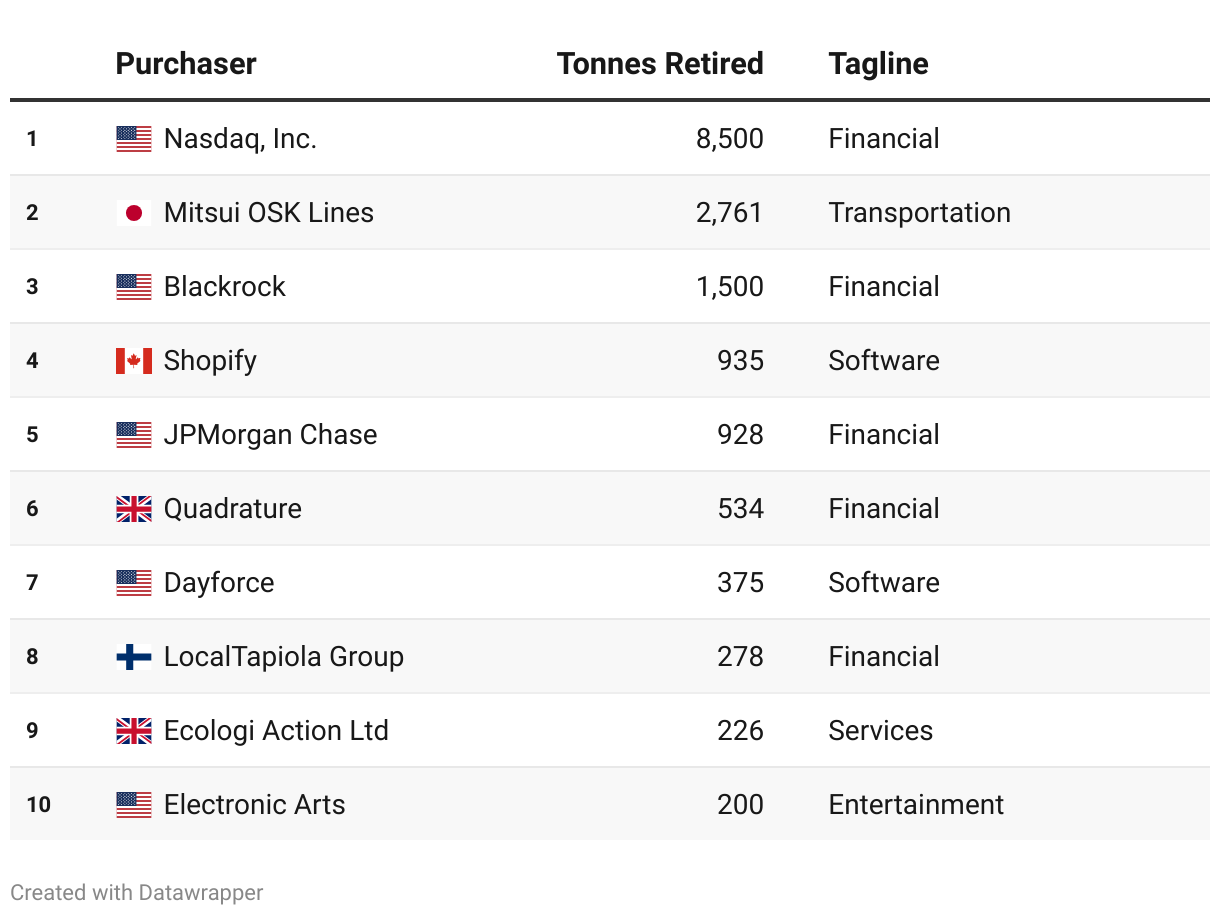Viewport: 1220px width, 916px height.
Task: Click the Purchaser column header
Action: [186, 64]
